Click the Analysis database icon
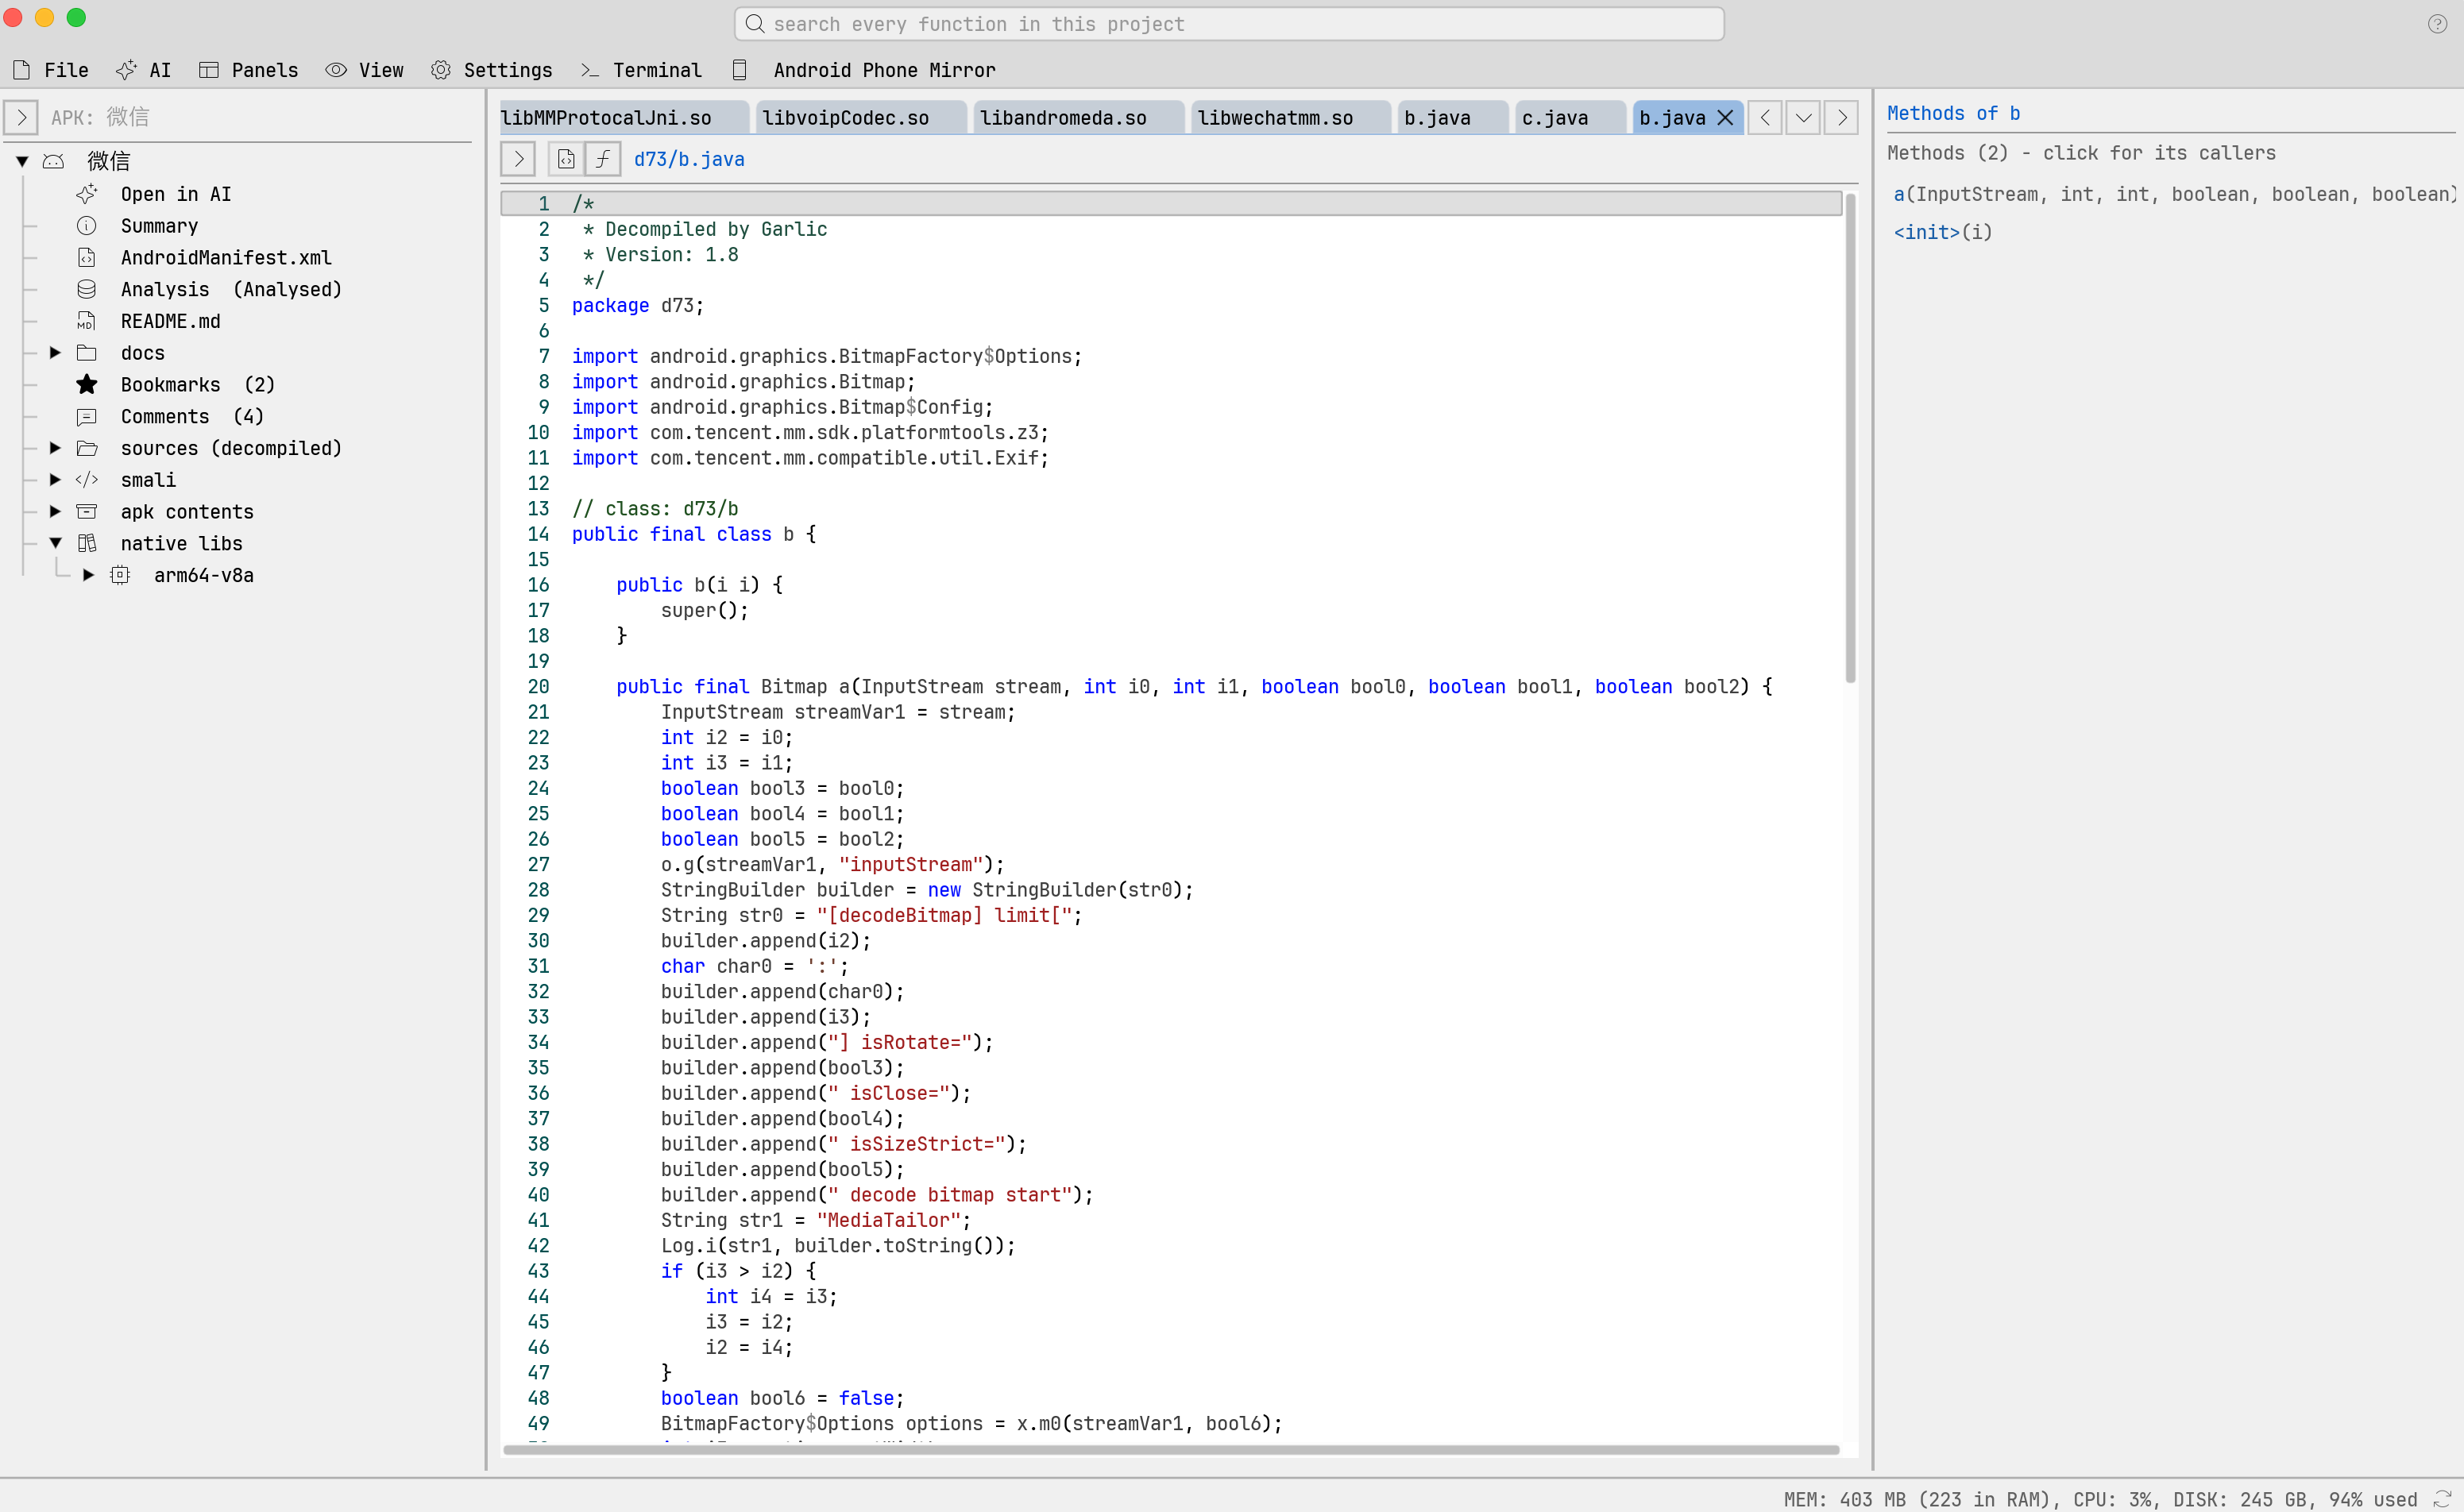Image resolution: width=2464 pixels, height=1512 pixels. tap(87, 289)
